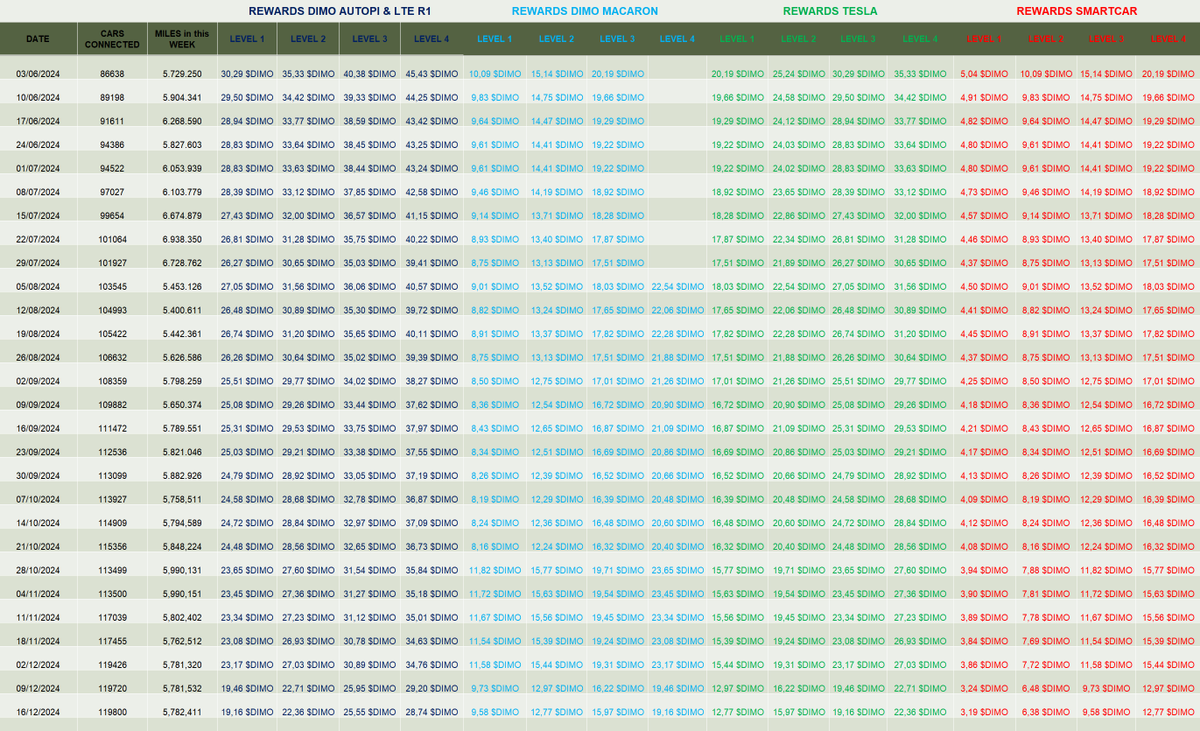
Task: Click the miles value 5.789.551
Action: [x=182, y=428]
